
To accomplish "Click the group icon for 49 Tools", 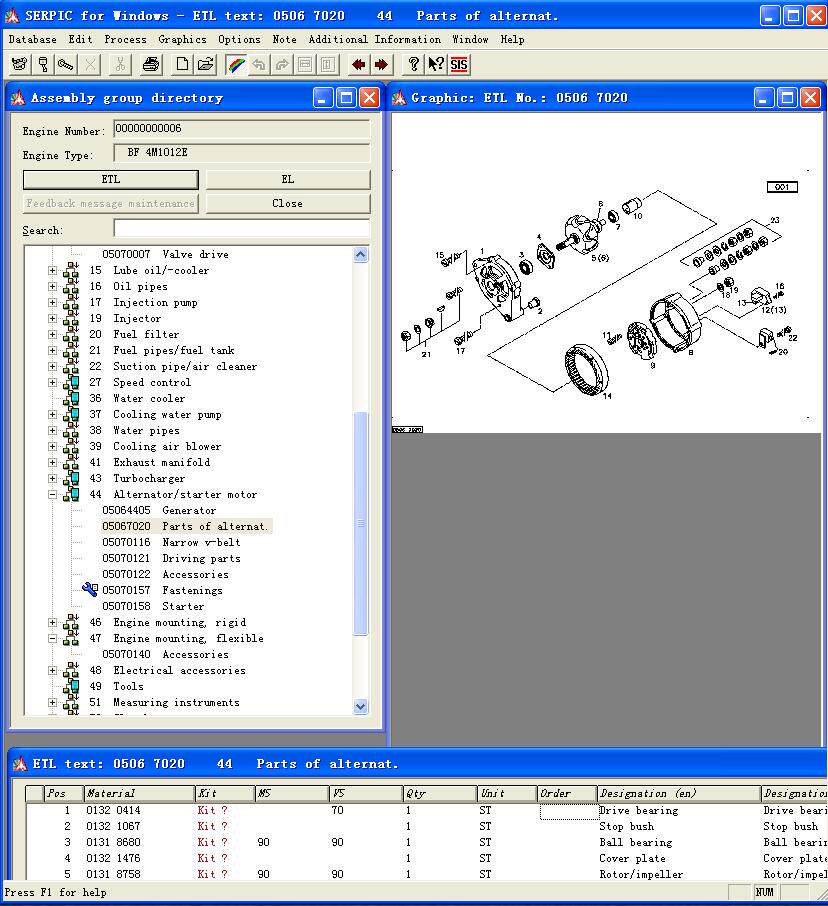I will [72, 686].
